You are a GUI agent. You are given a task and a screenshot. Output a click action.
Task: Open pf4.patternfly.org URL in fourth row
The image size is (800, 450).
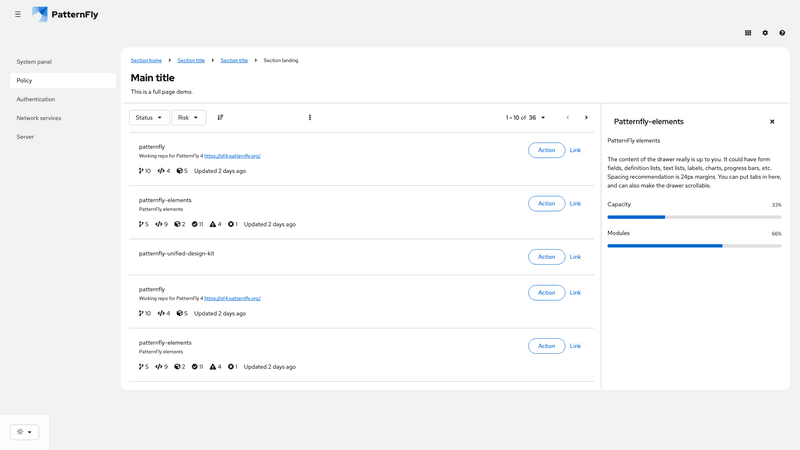232,298
